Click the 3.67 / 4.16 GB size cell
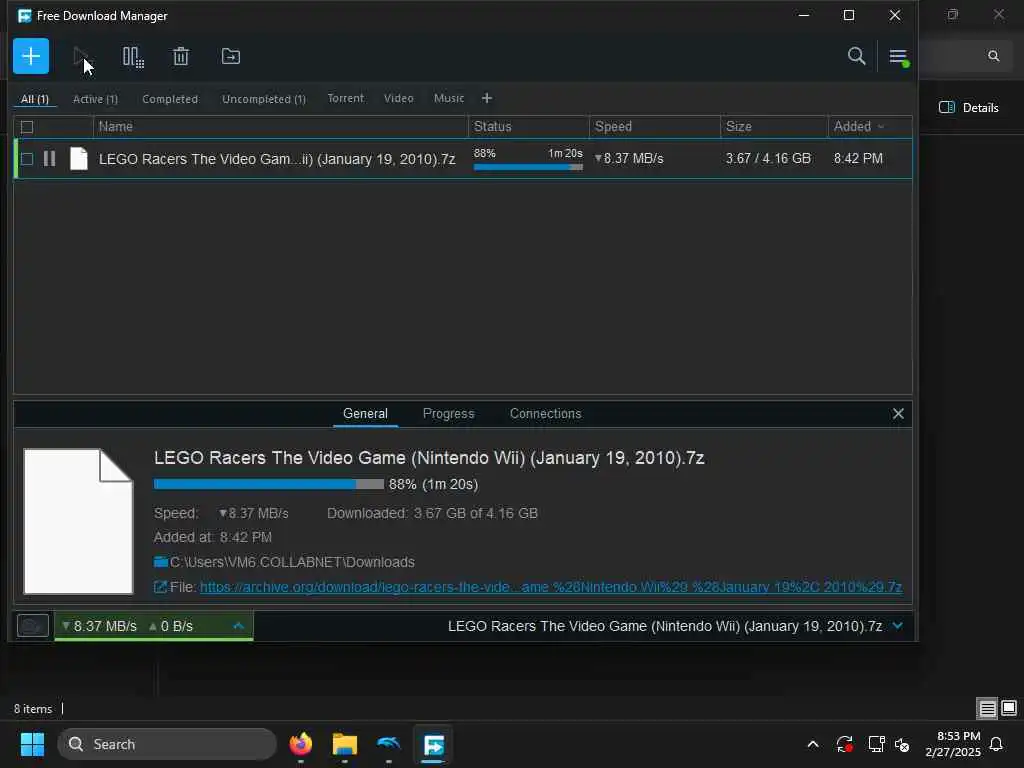The width and height of the screenshot is (1024, 768). [768, 159]
